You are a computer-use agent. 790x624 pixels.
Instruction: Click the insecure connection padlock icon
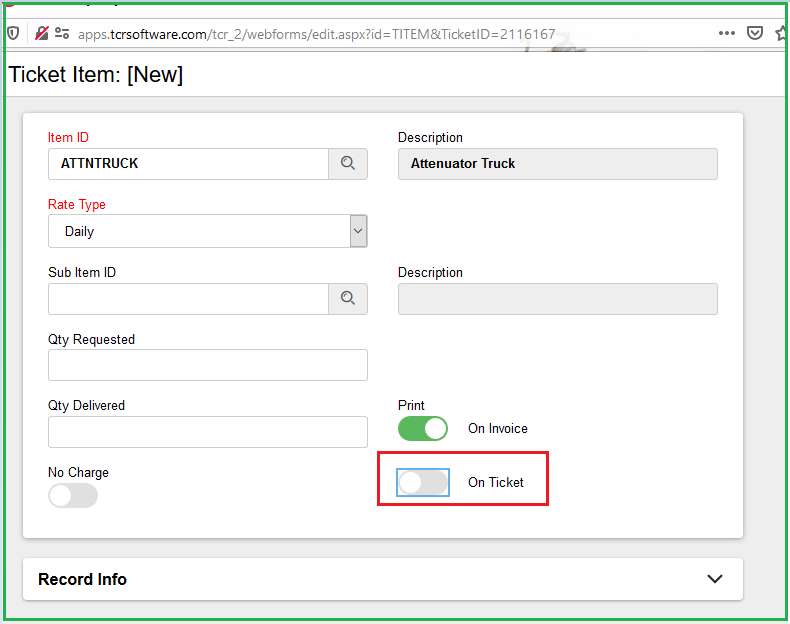(x=42, y=33)
